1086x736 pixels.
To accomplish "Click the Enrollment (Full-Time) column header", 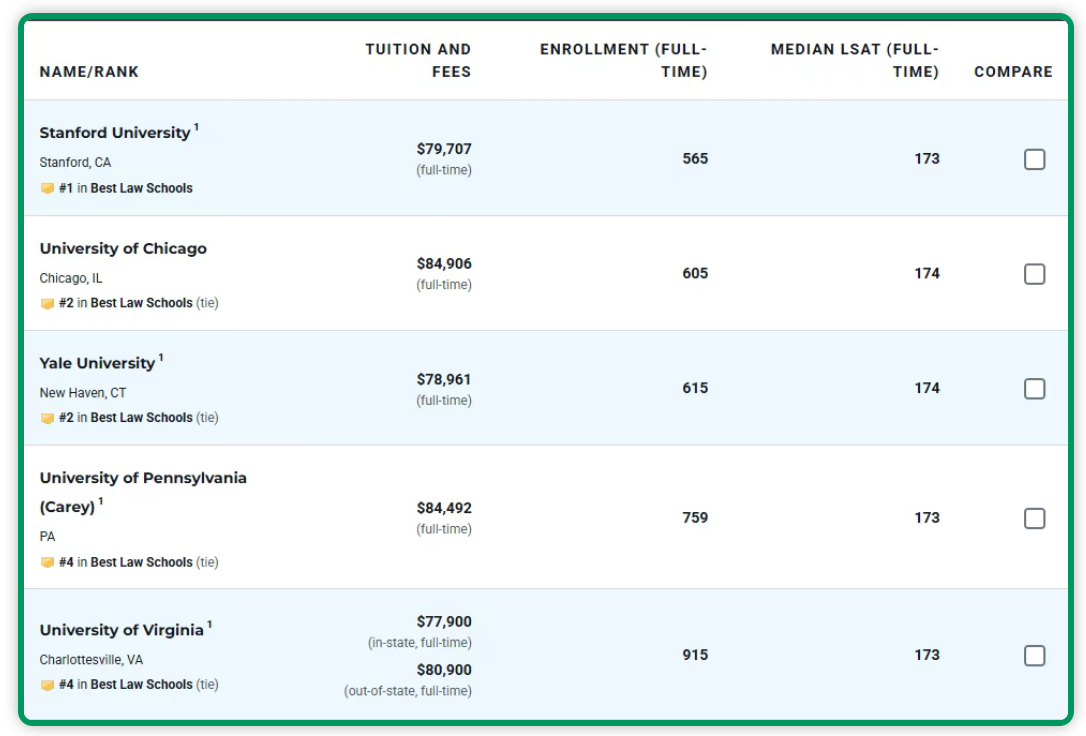I will [624, 60].
